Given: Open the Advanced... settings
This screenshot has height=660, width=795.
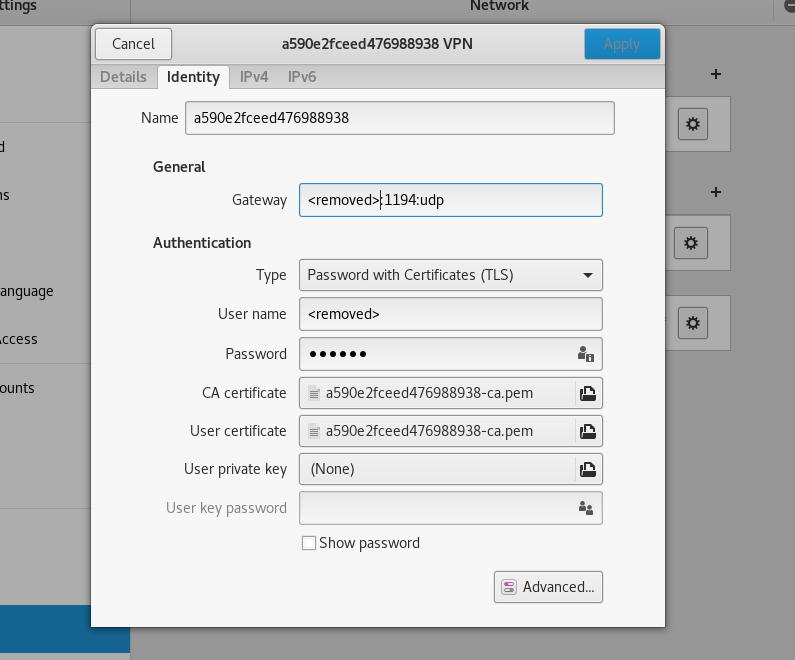Looking at the screenshot, I should 548,587.
